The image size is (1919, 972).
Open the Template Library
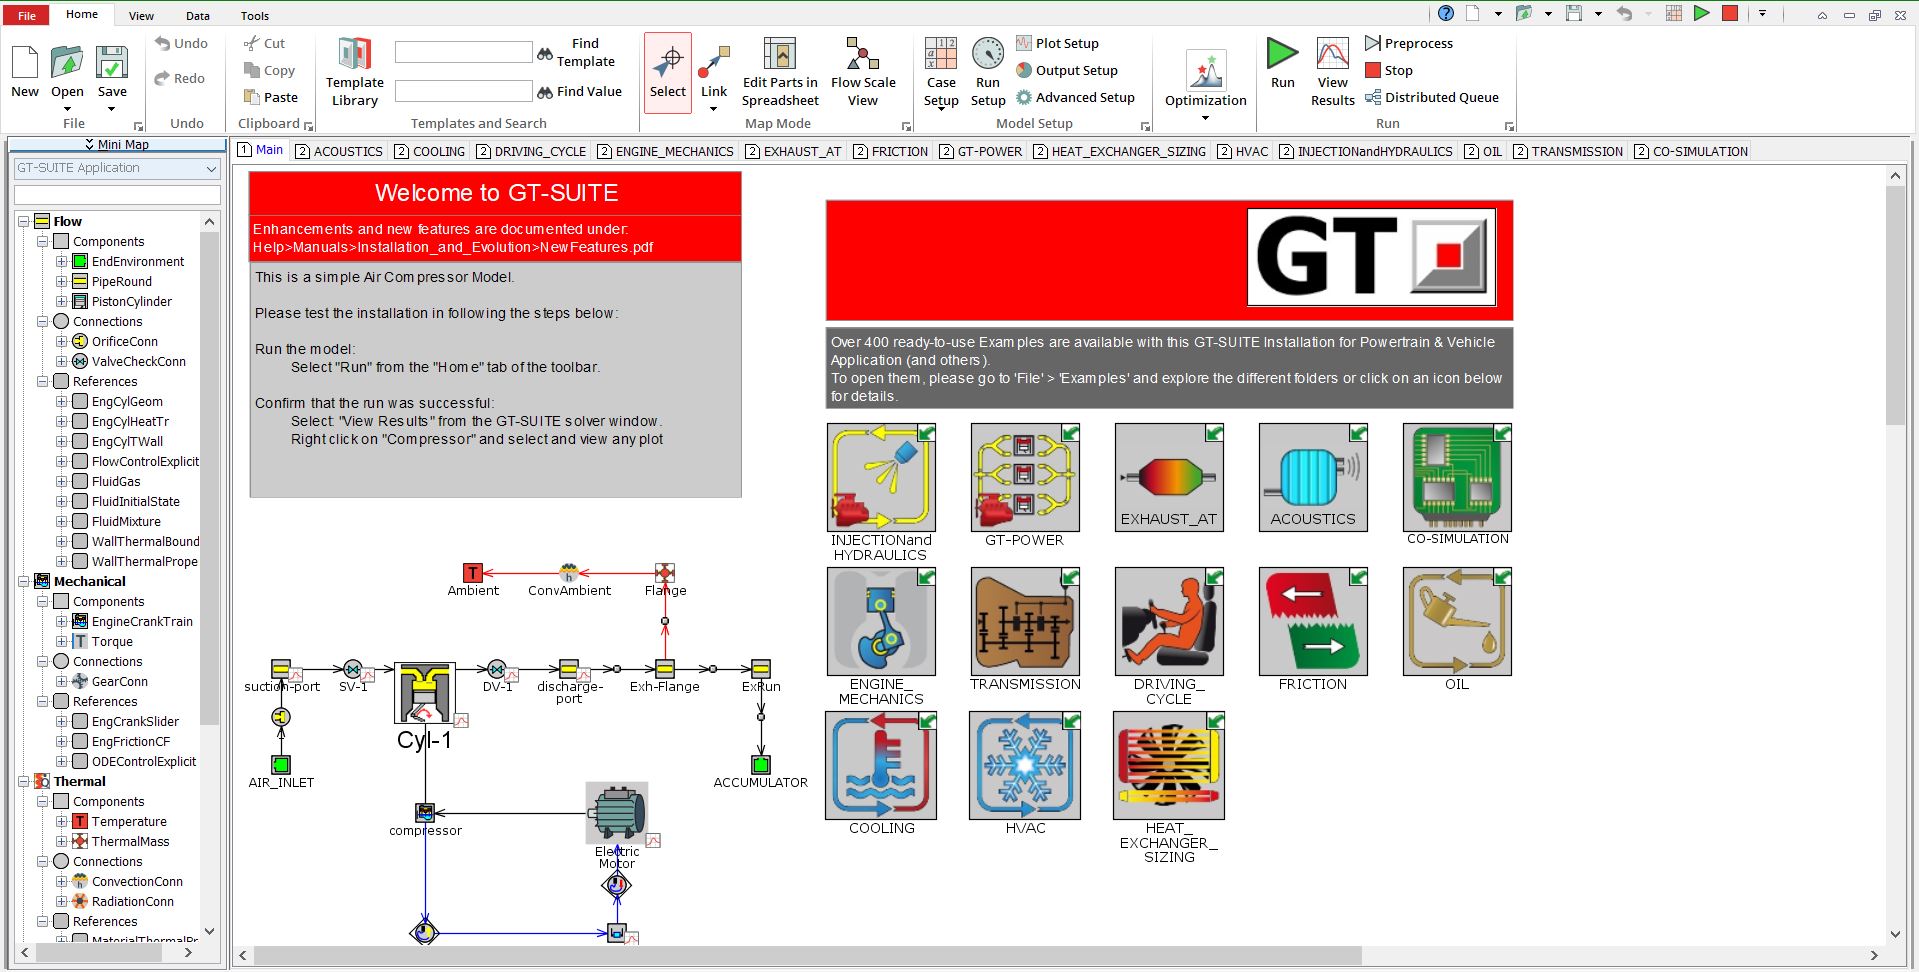click(353, 70)
